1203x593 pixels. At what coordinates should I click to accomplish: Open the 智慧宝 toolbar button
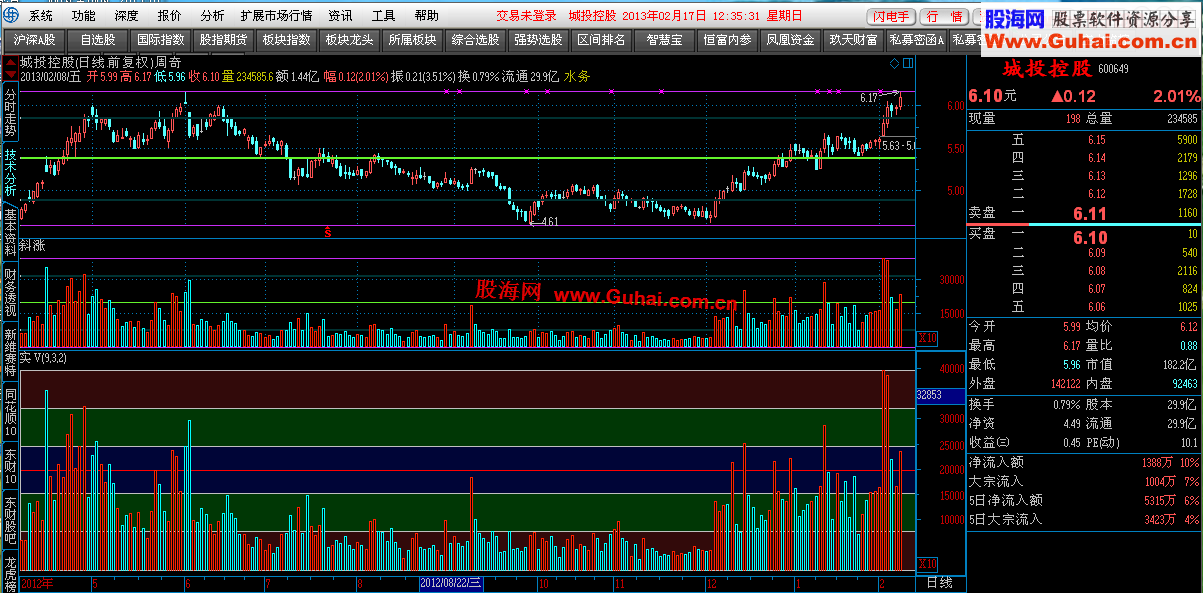664,40
